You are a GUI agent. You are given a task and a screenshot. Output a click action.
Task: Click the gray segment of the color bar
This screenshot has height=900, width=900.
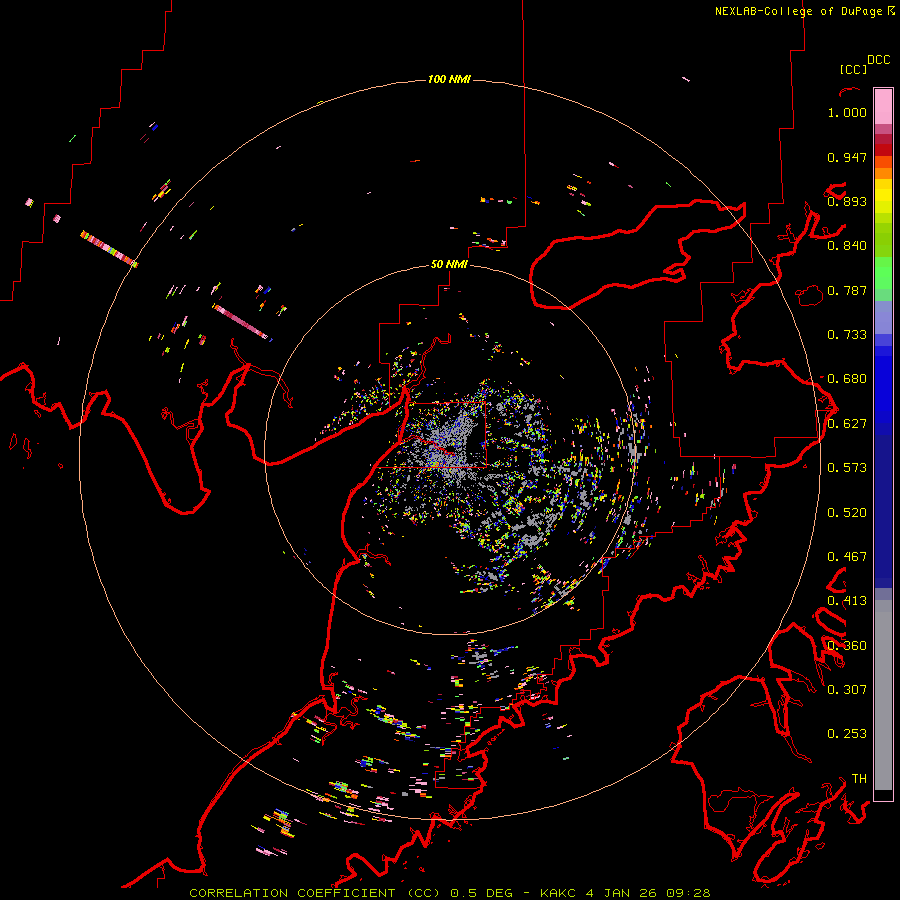point(883,695)
